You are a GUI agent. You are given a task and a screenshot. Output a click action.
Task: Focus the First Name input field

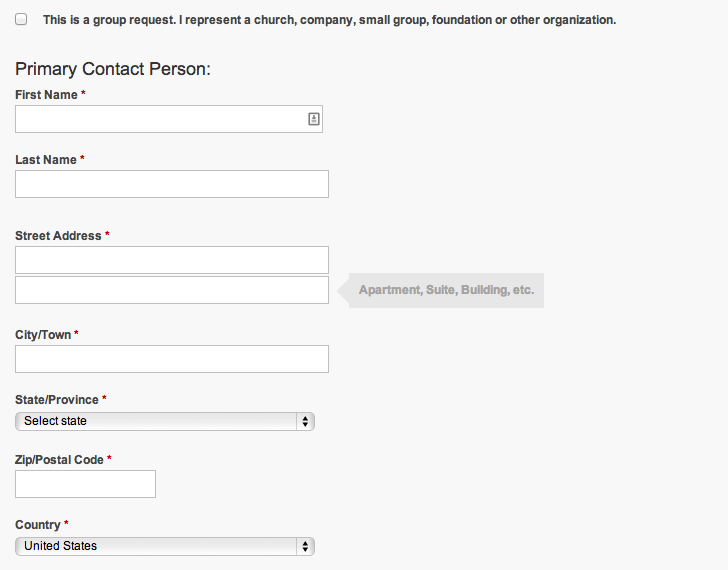[169, 119]
